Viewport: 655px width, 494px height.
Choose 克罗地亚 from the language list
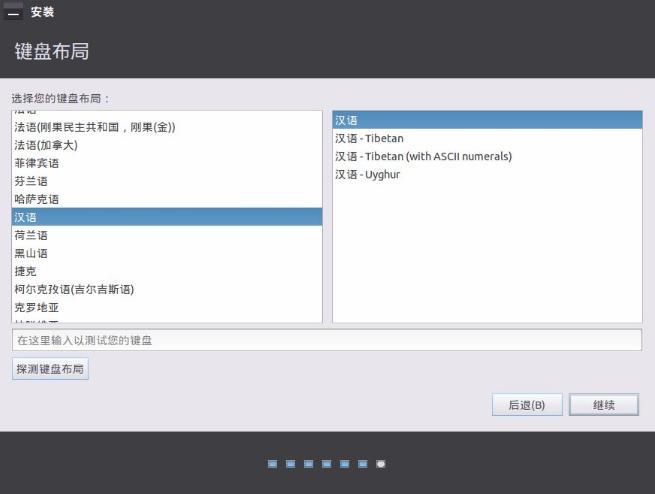(x=36, y=307)
